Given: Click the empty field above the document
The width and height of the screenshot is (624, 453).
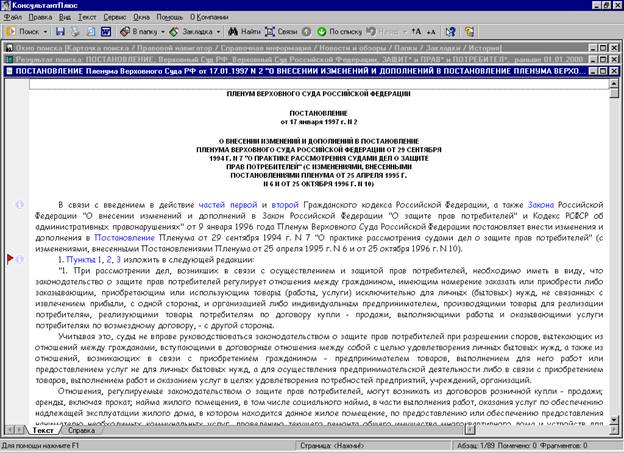Looking at the screenshot, I should [319, 84].
